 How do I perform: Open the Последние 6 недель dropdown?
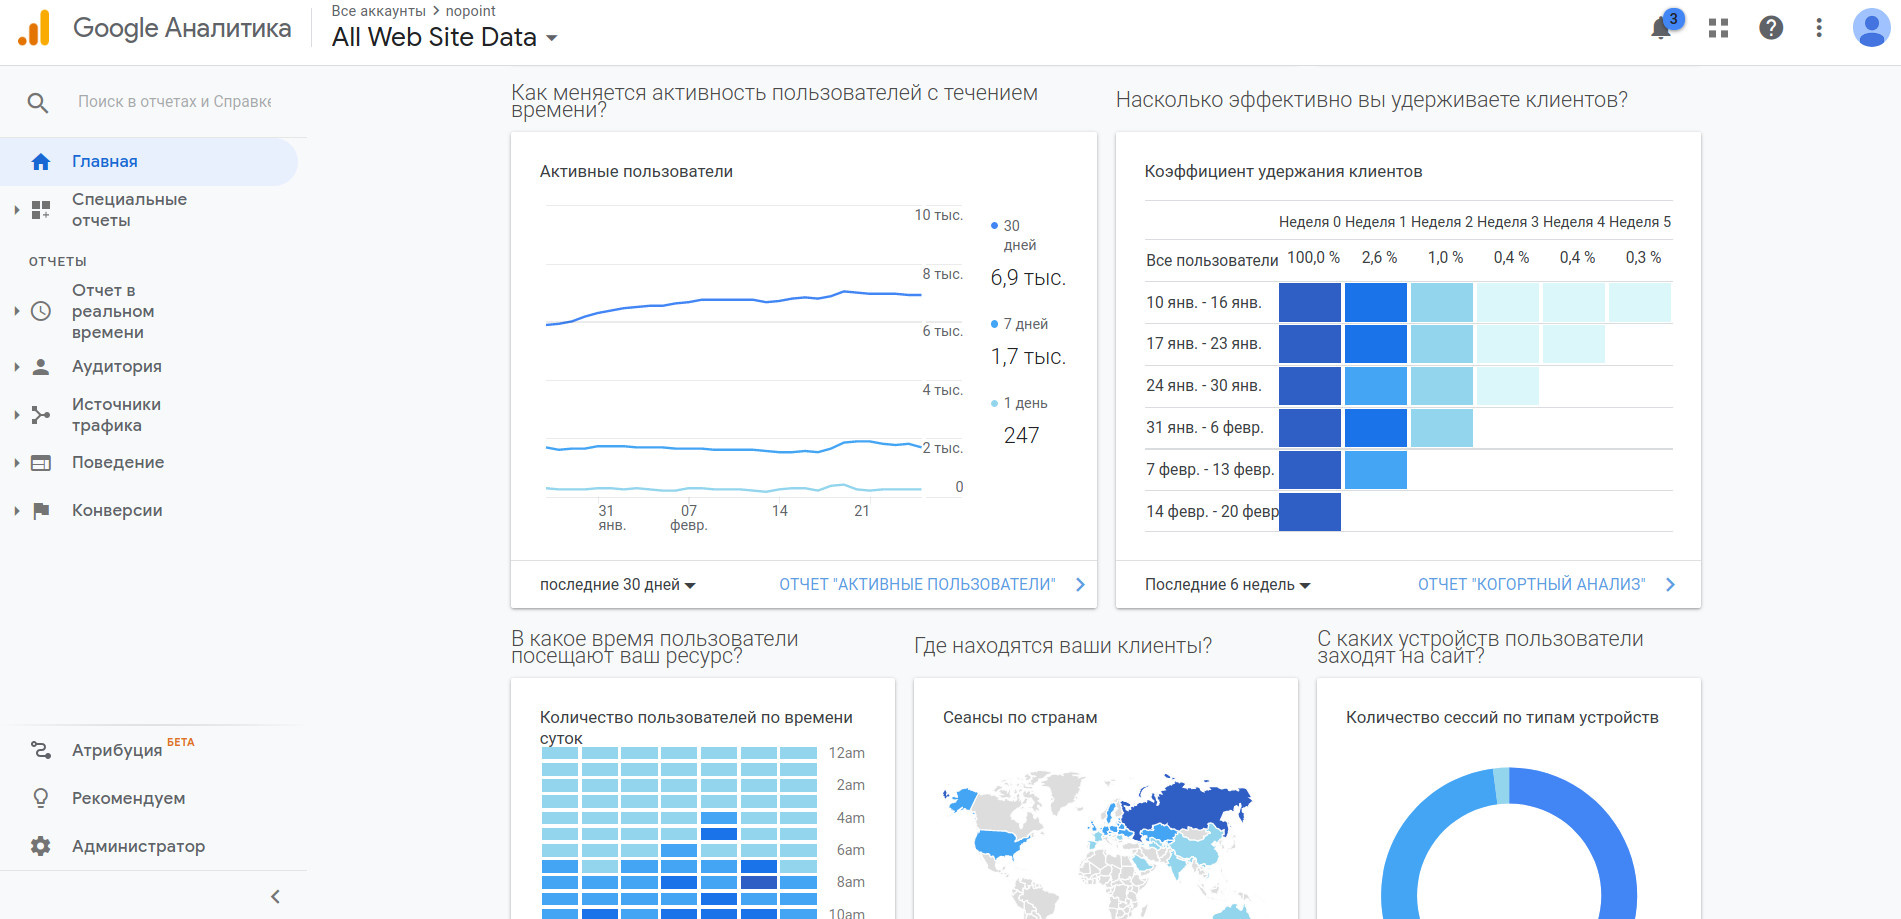pos(1227,585)
